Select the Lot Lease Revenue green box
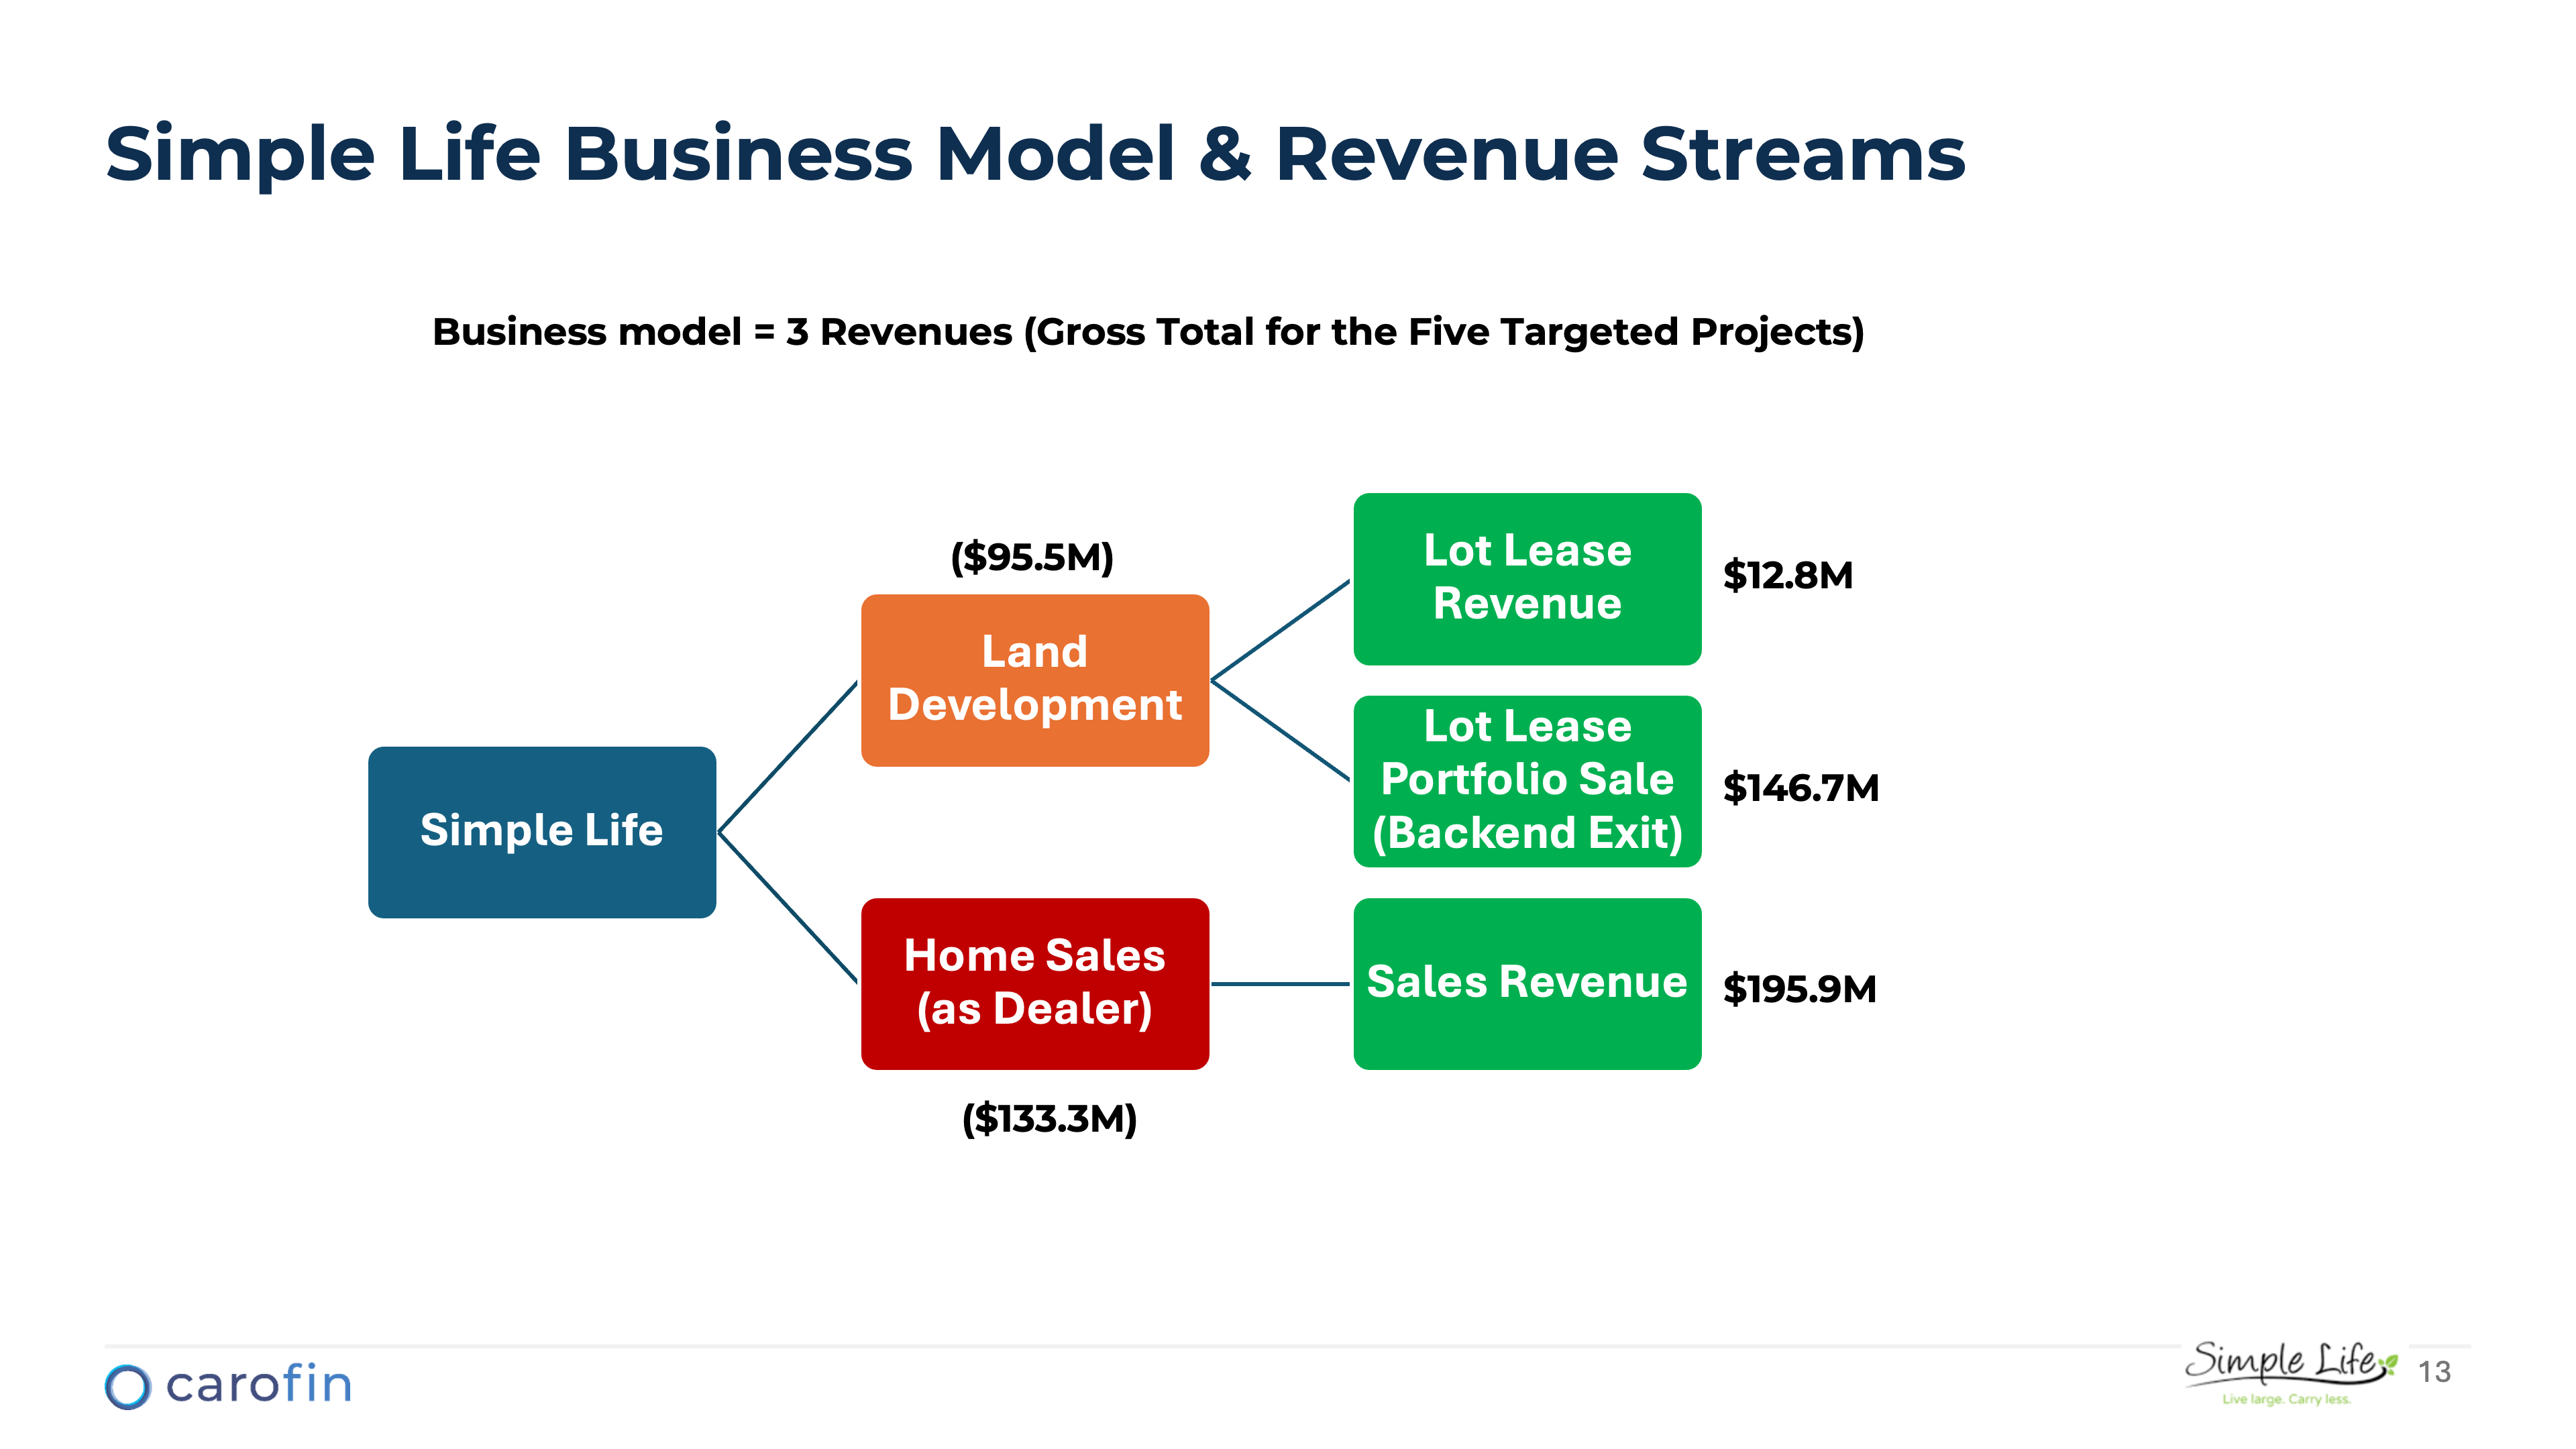This screenshot has height=1449, width=2576. click(x=1526, y=578)
